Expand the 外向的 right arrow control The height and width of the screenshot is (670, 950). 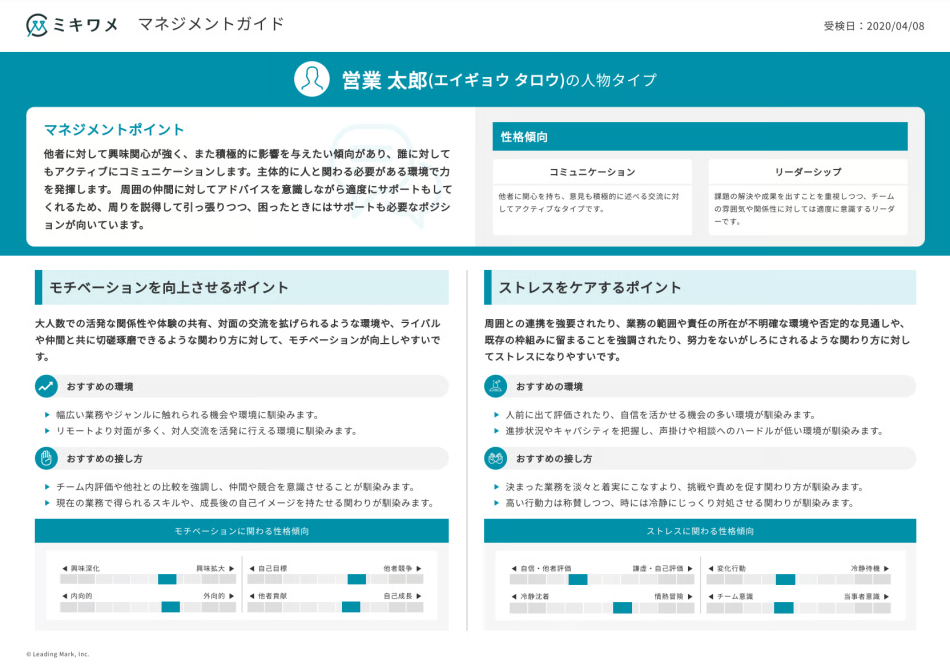230,596
